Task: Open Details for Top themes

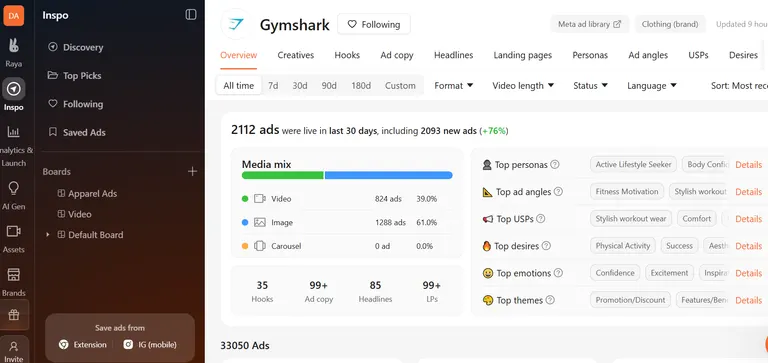Action: [748, 300]
